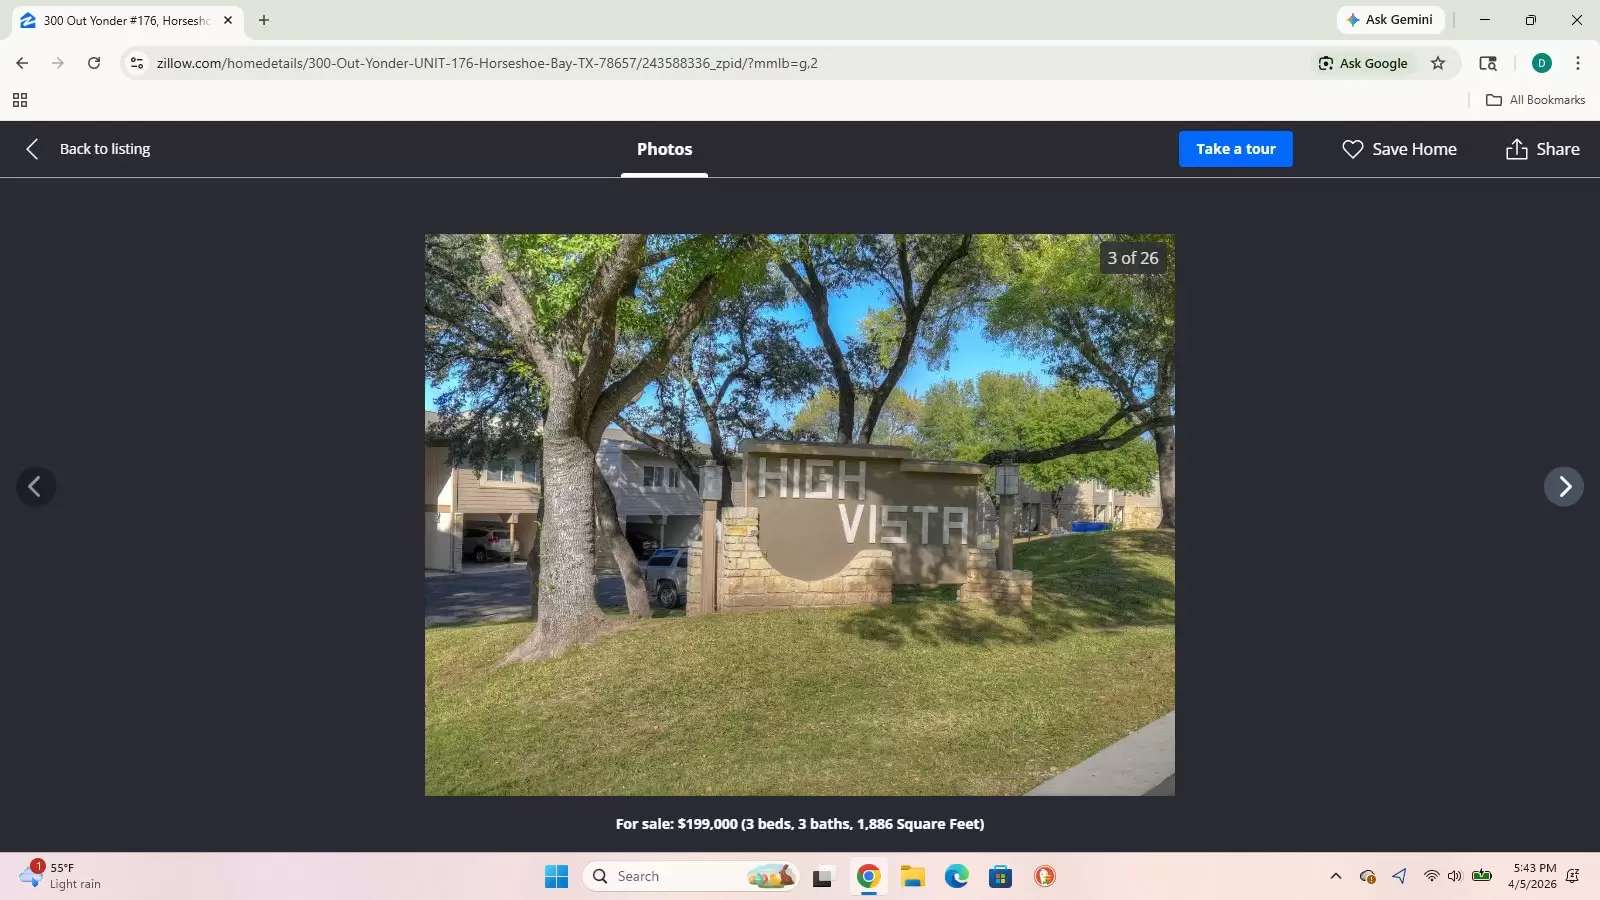Open Microsoft Store from the taskbar
The image size is (1600, 900).
[x=1001, y=877]
